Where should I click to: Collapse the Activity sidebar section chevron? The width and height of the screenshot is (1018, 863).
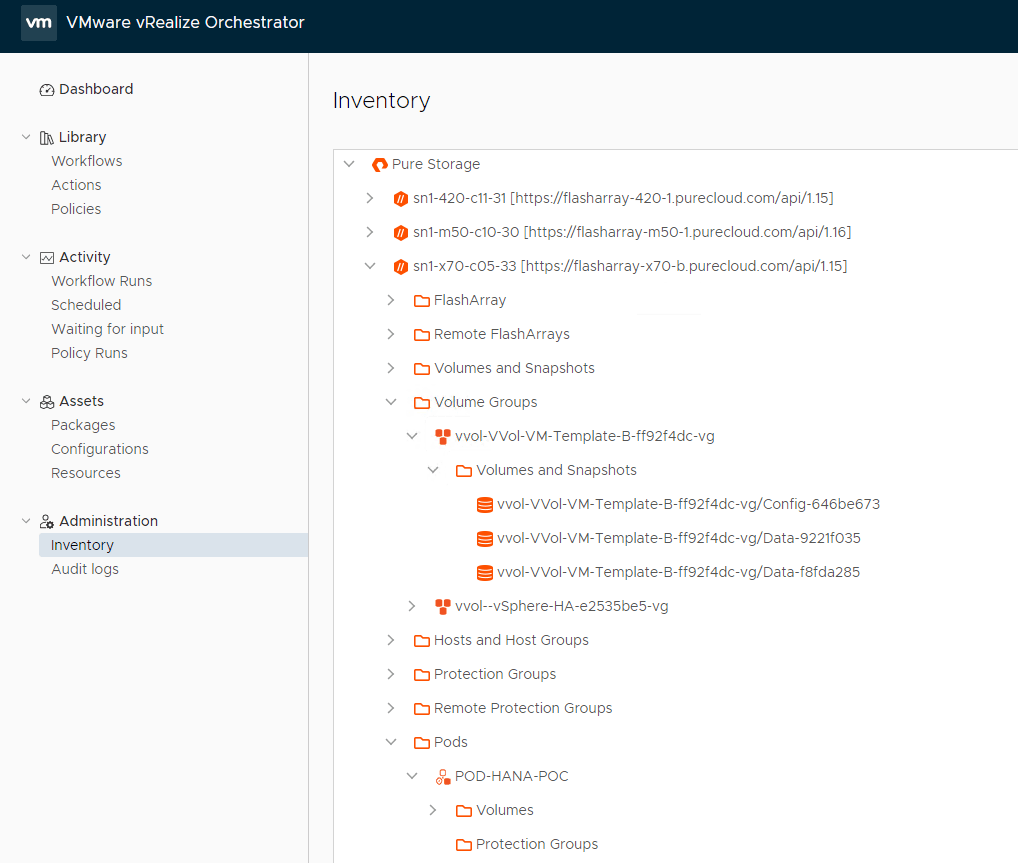pyautogui.click(x=26, y=257)
